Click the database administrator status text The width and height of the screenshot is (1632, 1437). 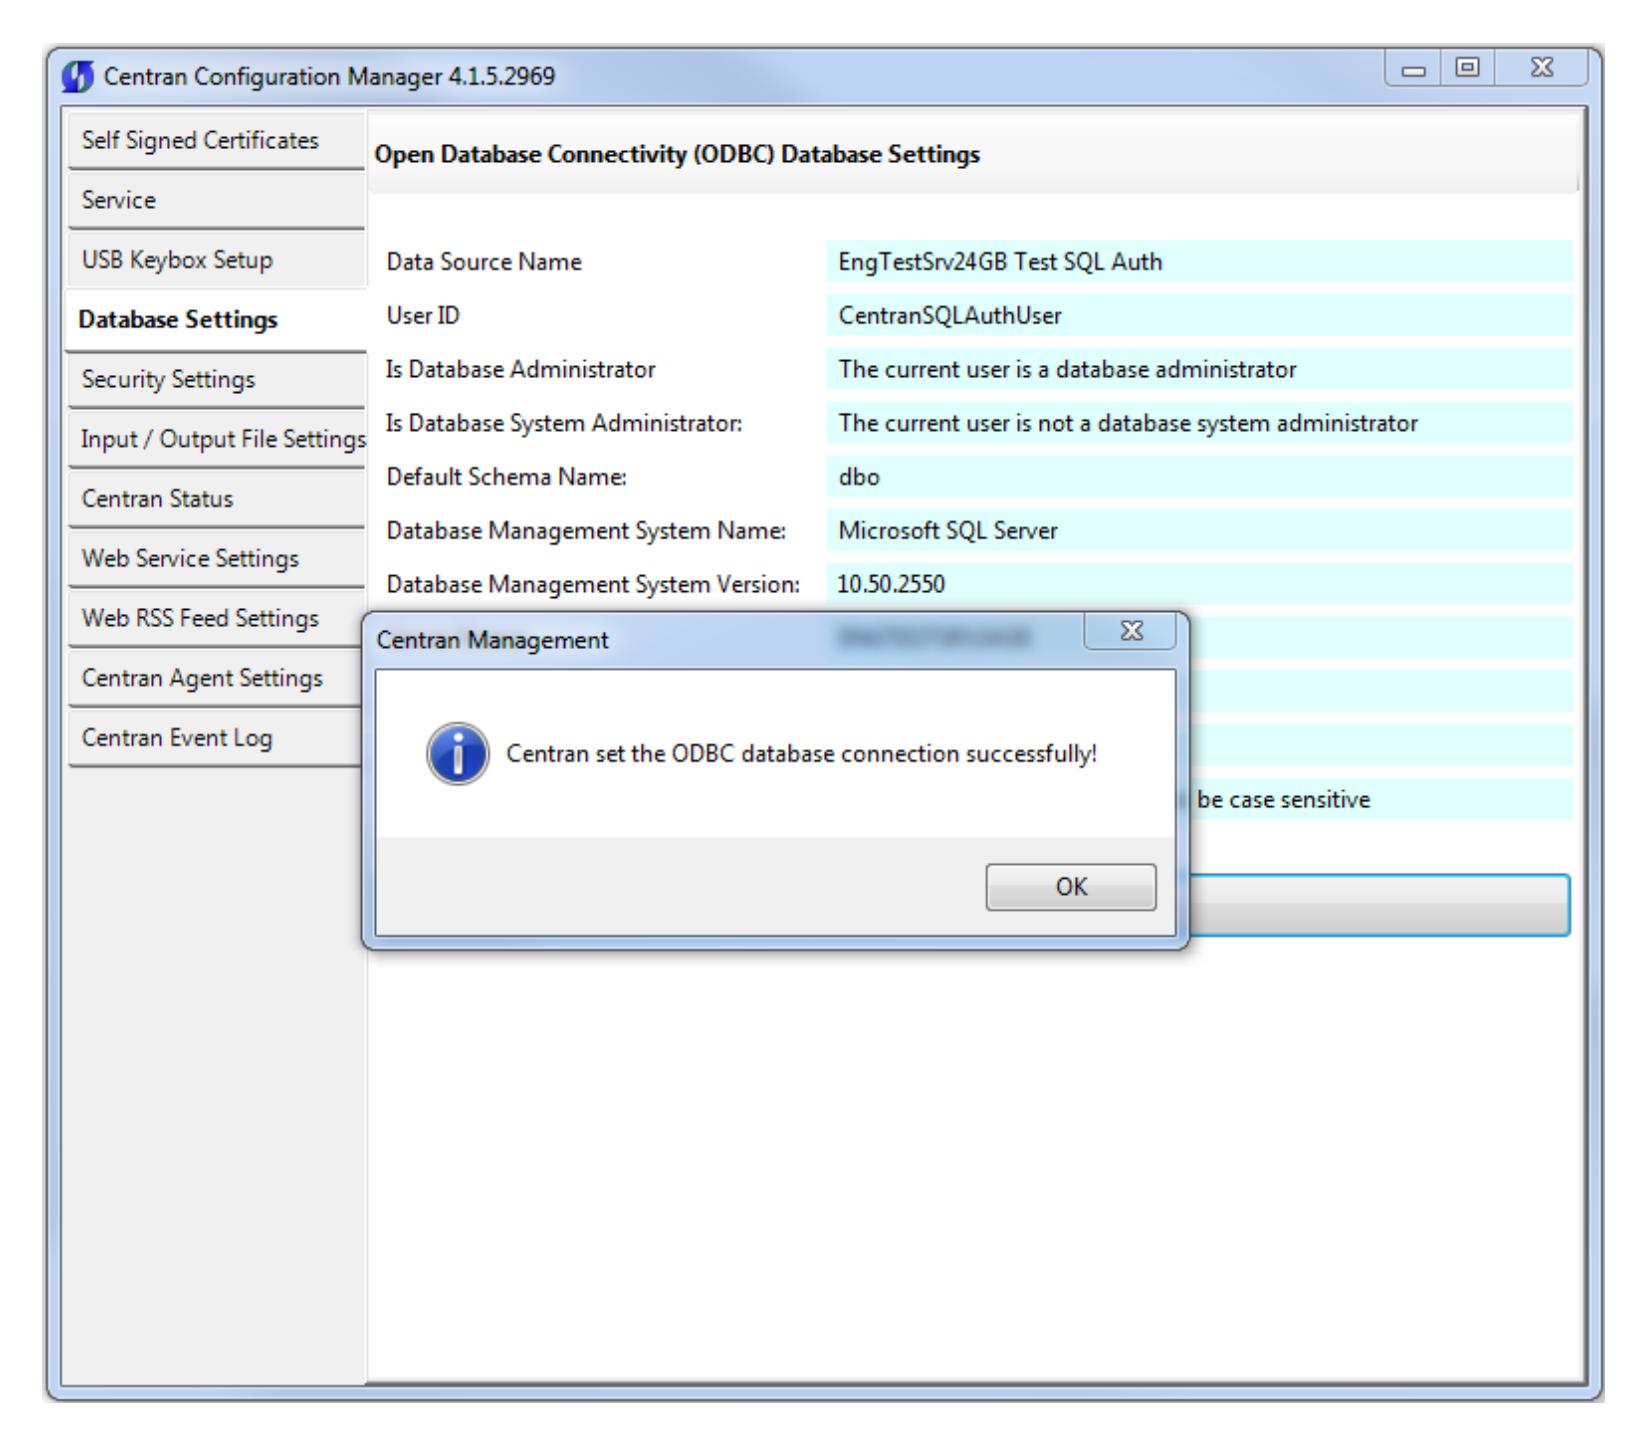pyautogui.click(x=1067, y=370)
